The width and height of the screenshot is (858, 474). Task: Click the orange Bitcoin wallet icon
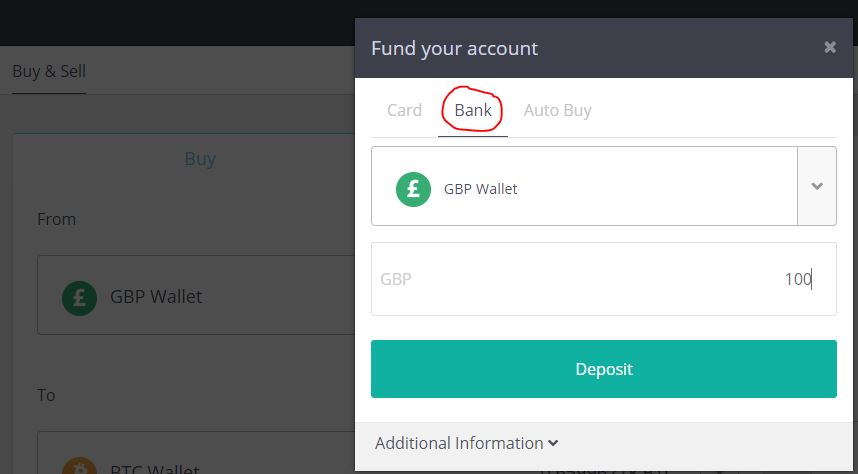point(79,466)
